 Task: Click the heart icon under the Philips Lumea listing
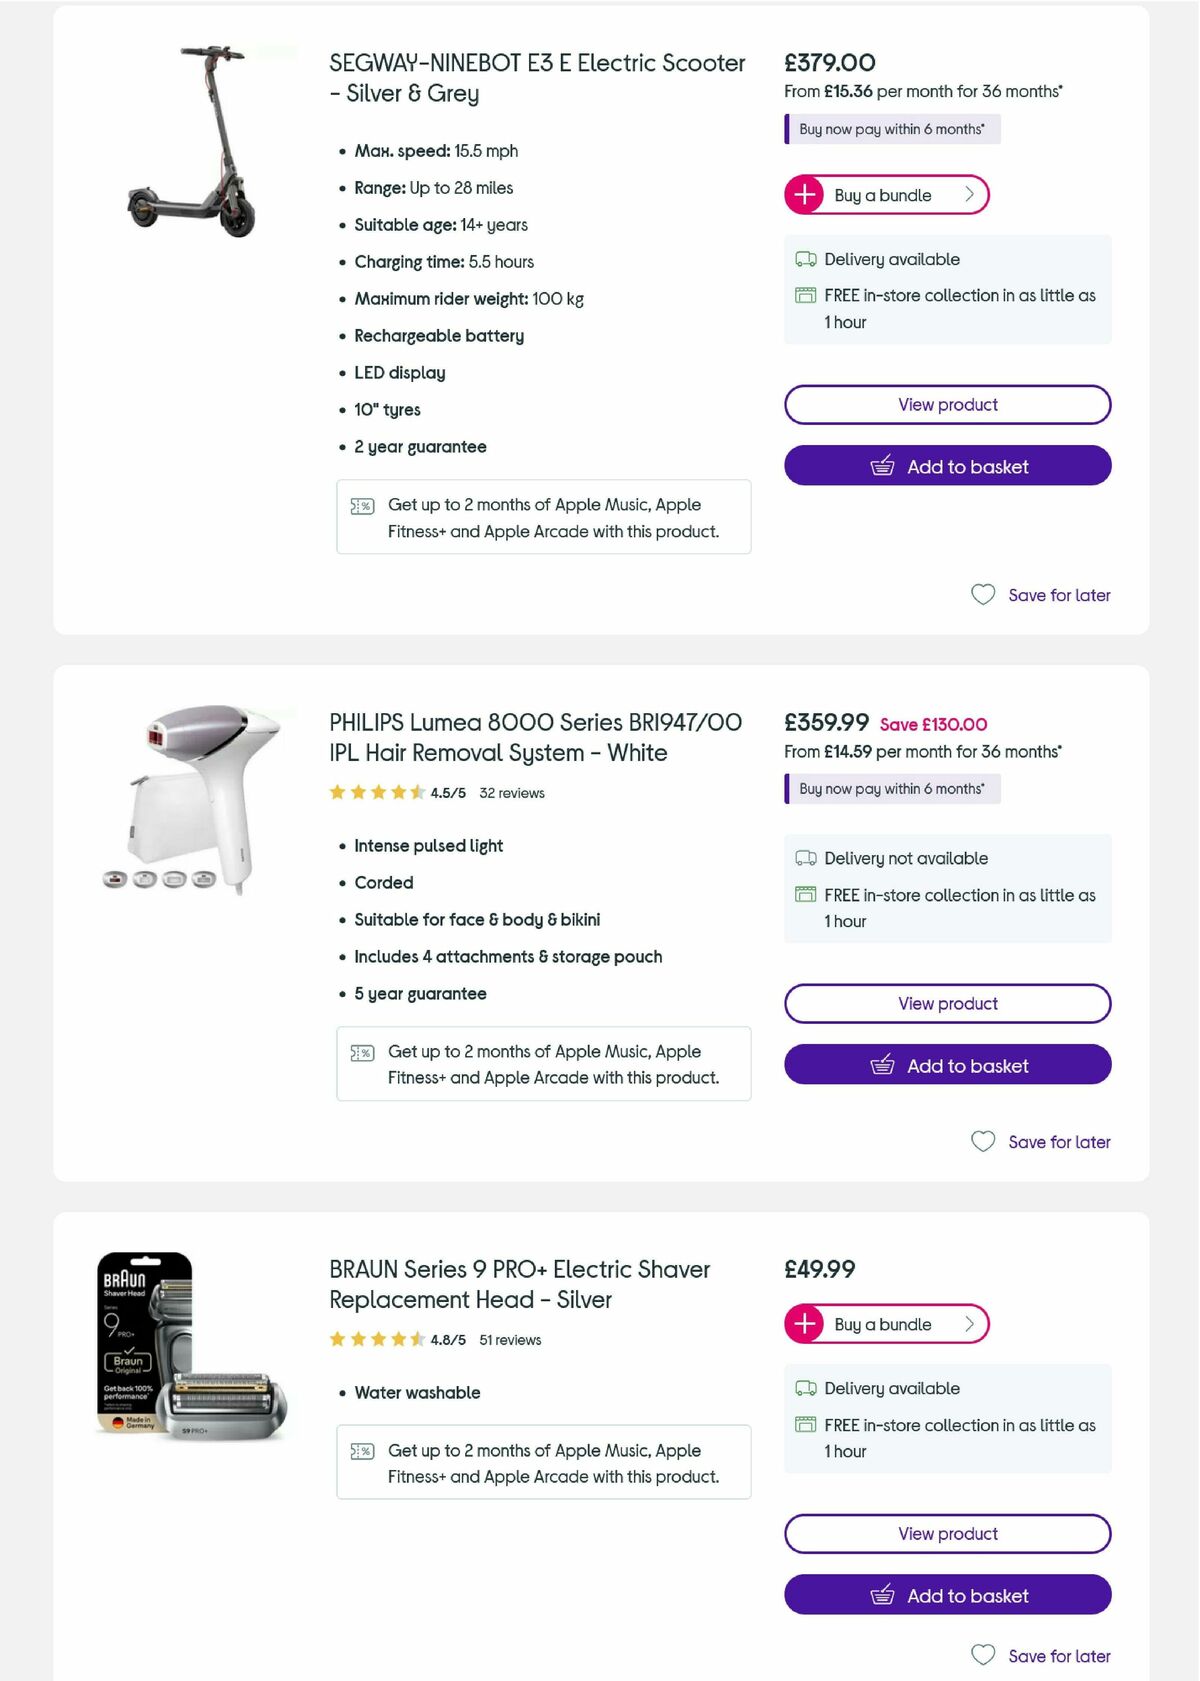tap(982, 1141)
